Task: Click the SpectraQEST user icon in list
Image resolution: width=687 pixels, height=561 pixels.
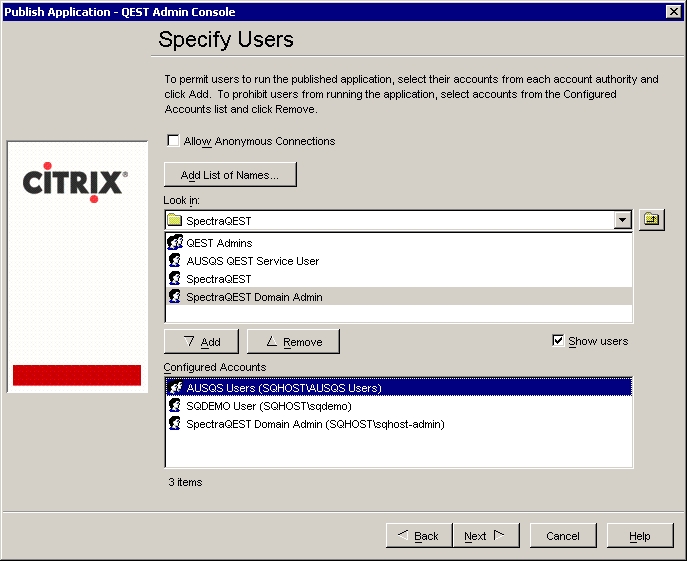Action: 175,279
